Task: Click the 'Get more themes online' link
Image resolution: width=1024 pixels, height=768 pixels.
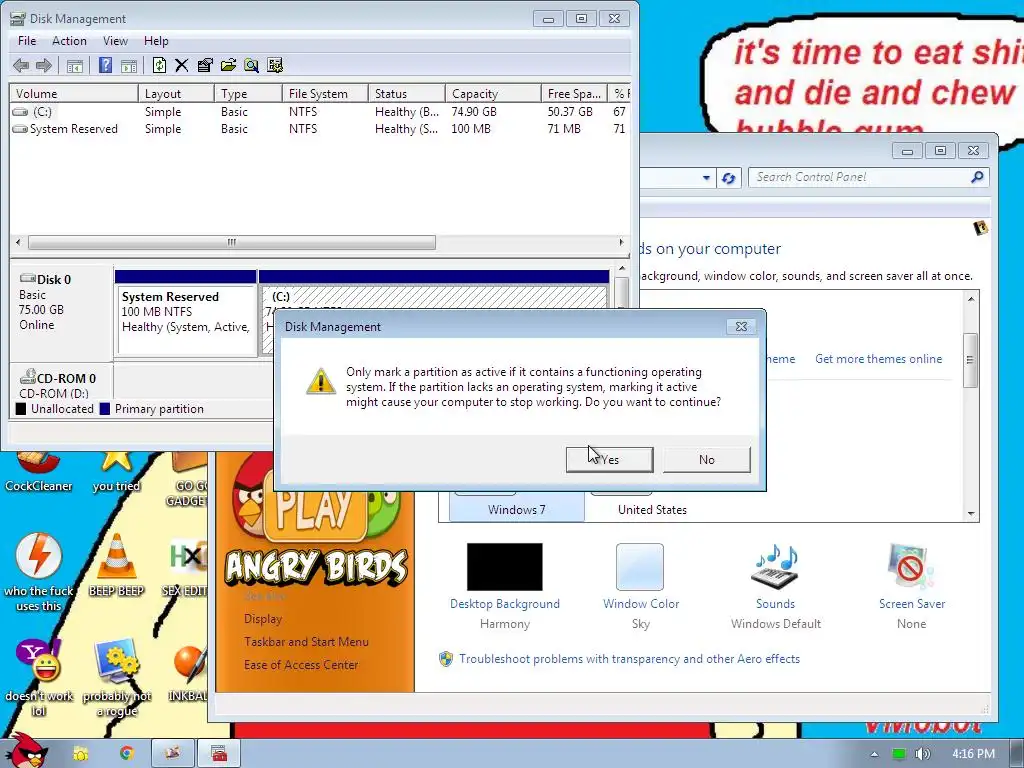Action: pyautogui.click(x=878, y=359)
